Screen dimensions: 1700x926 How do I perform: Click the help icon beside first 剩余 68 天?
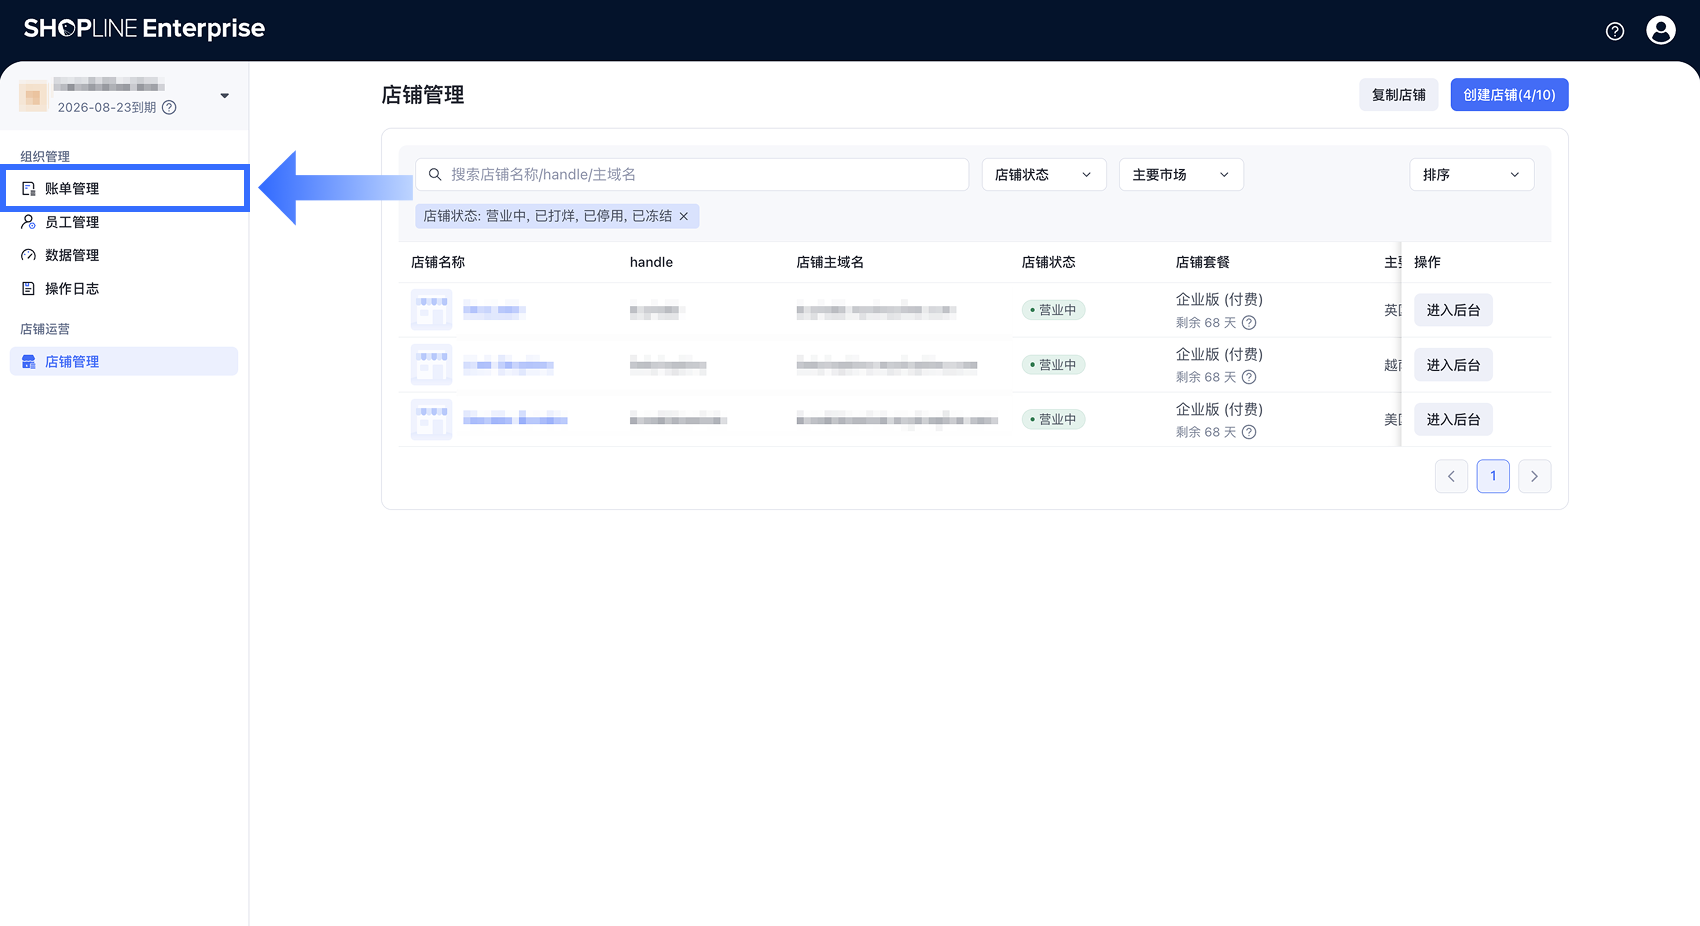tap(1249, 323)
